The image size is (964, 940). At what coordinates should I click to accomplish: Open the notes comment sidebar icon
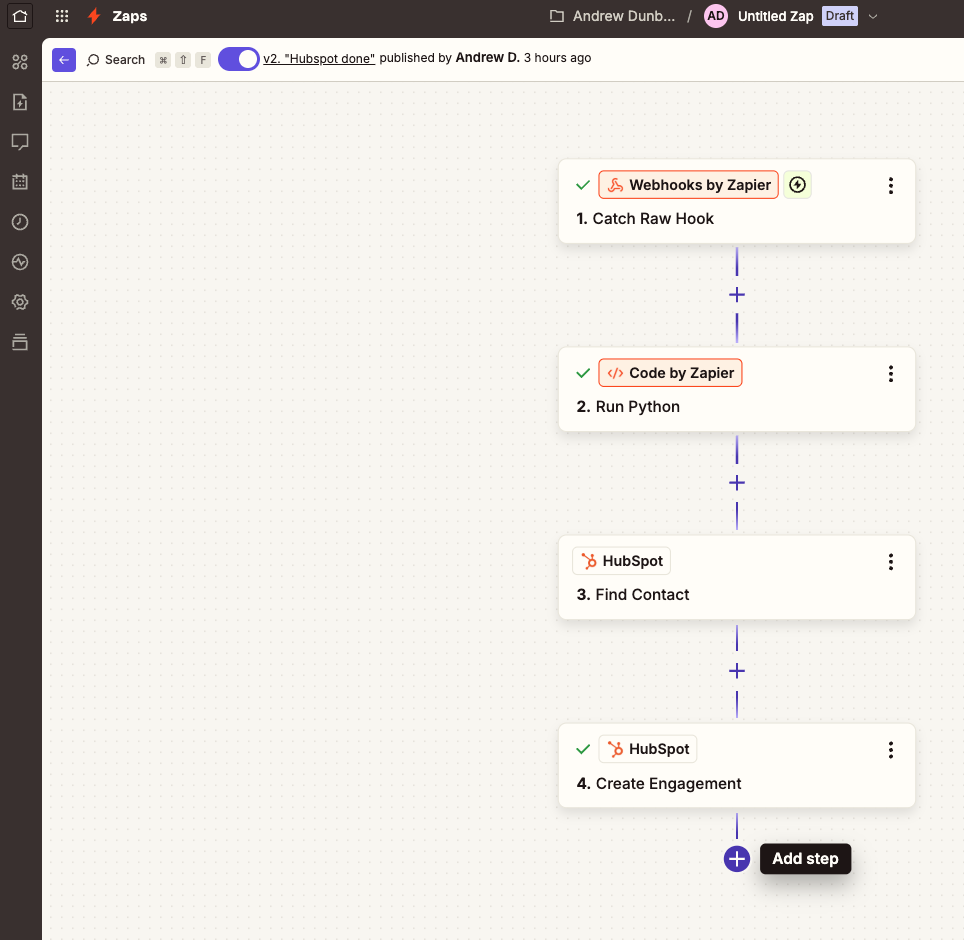20,142
